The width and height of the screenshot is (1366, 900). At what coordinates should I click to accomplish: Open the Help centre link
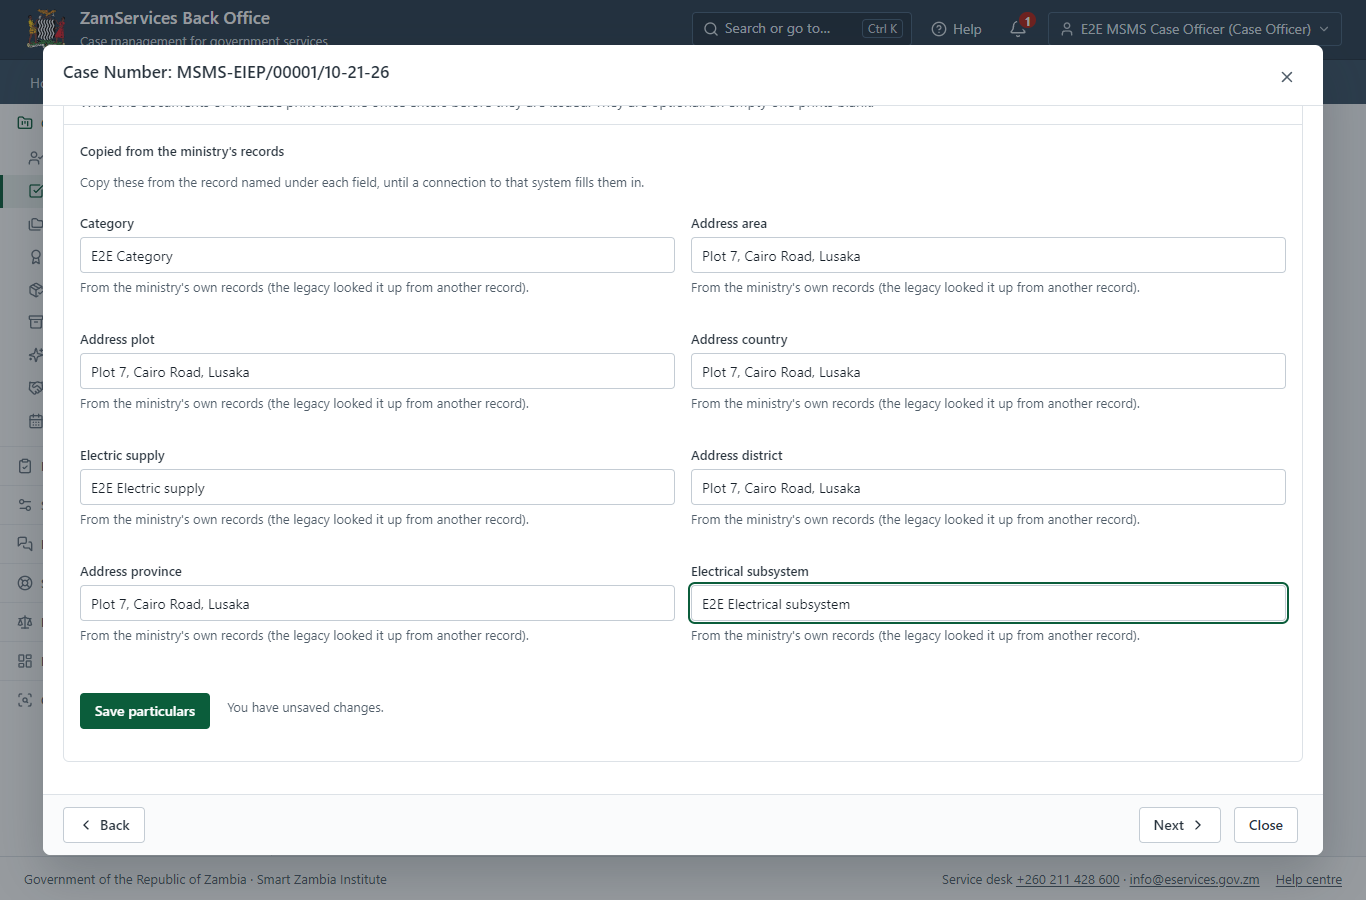click(1309, 880)
